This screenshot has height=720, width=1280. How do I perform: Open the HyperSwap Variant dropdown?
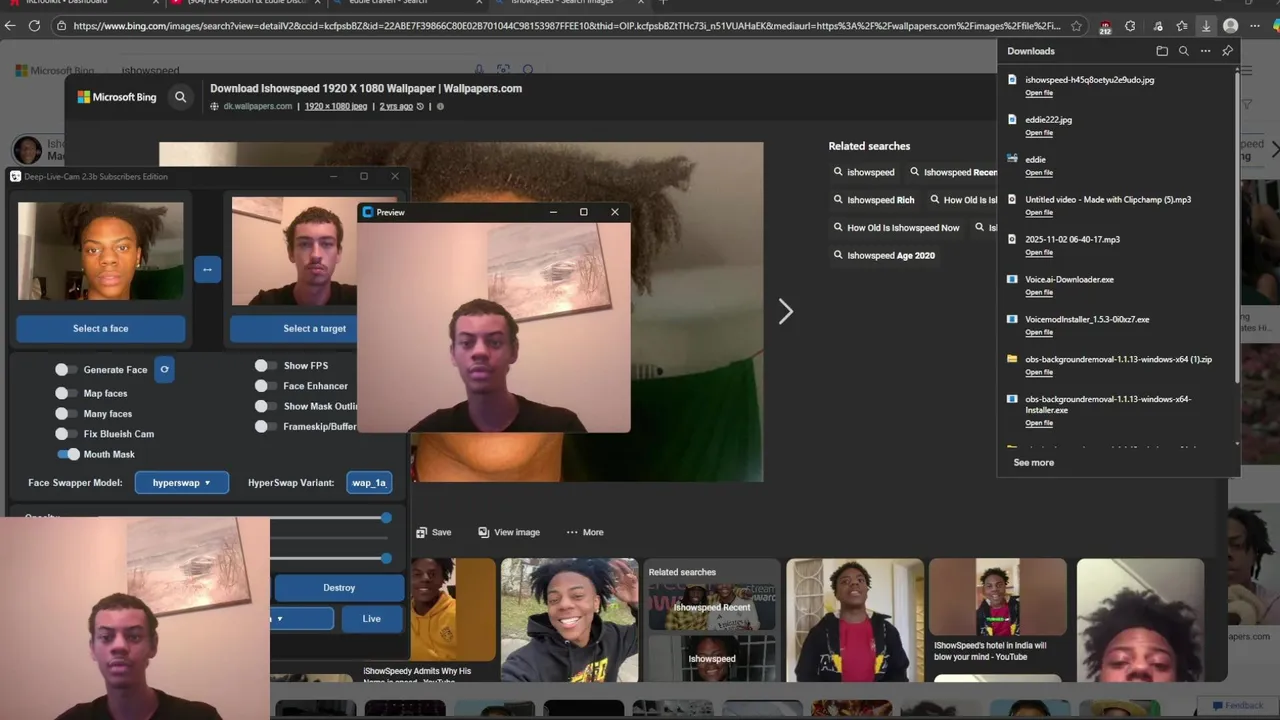click(368, 483)
